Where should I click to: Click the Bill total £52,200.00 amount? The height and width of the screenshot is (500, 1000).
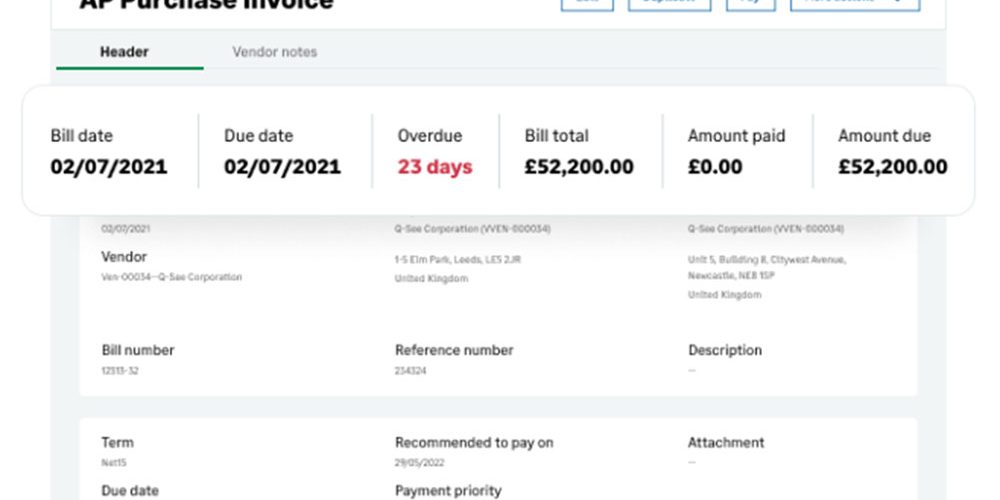(579, 167)
